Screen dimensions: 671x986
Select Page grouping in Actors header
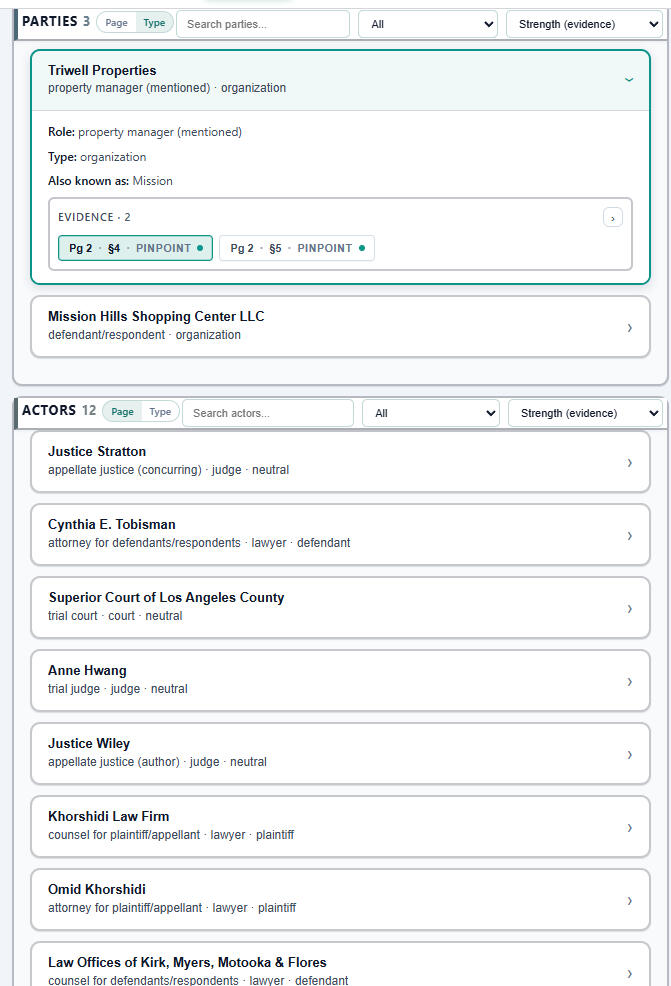(x=122, y=412)
